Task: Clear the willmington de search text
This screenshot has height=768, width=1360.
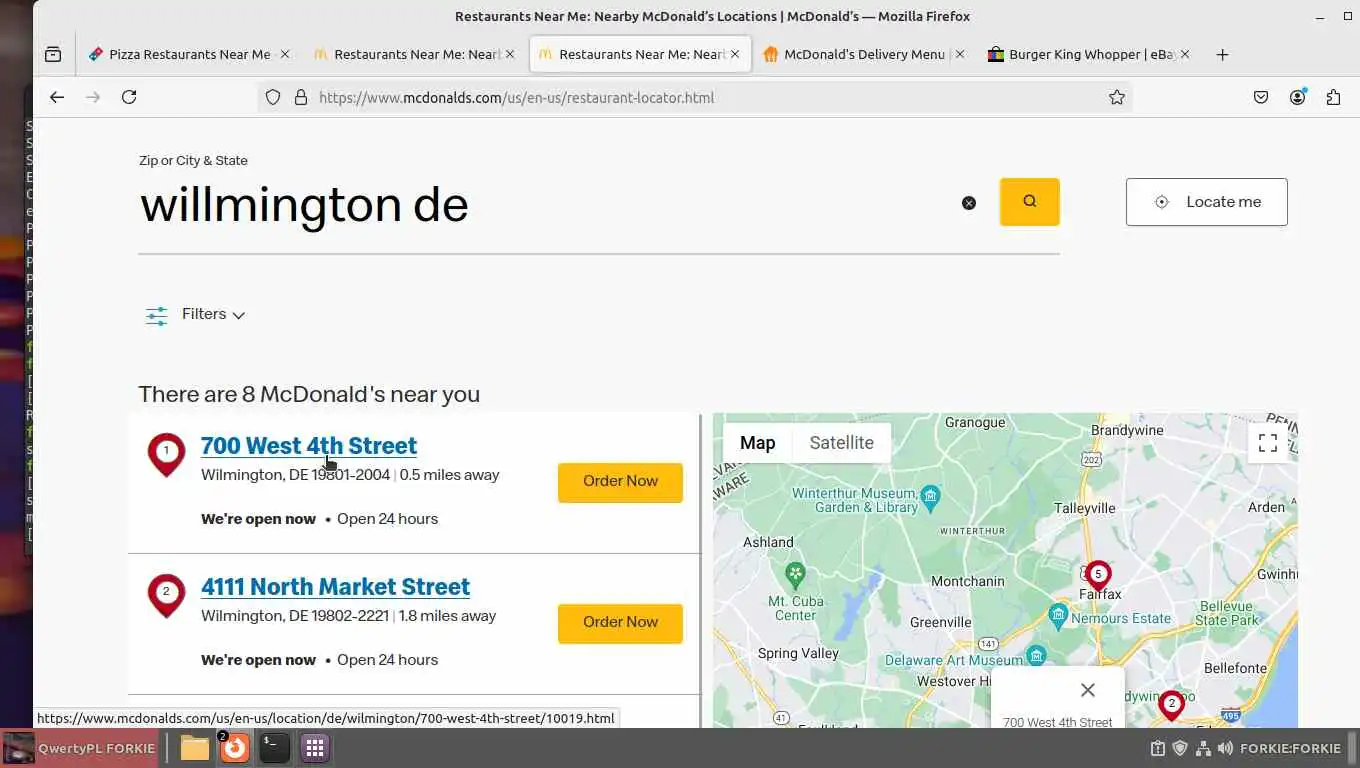Action: 968,203
